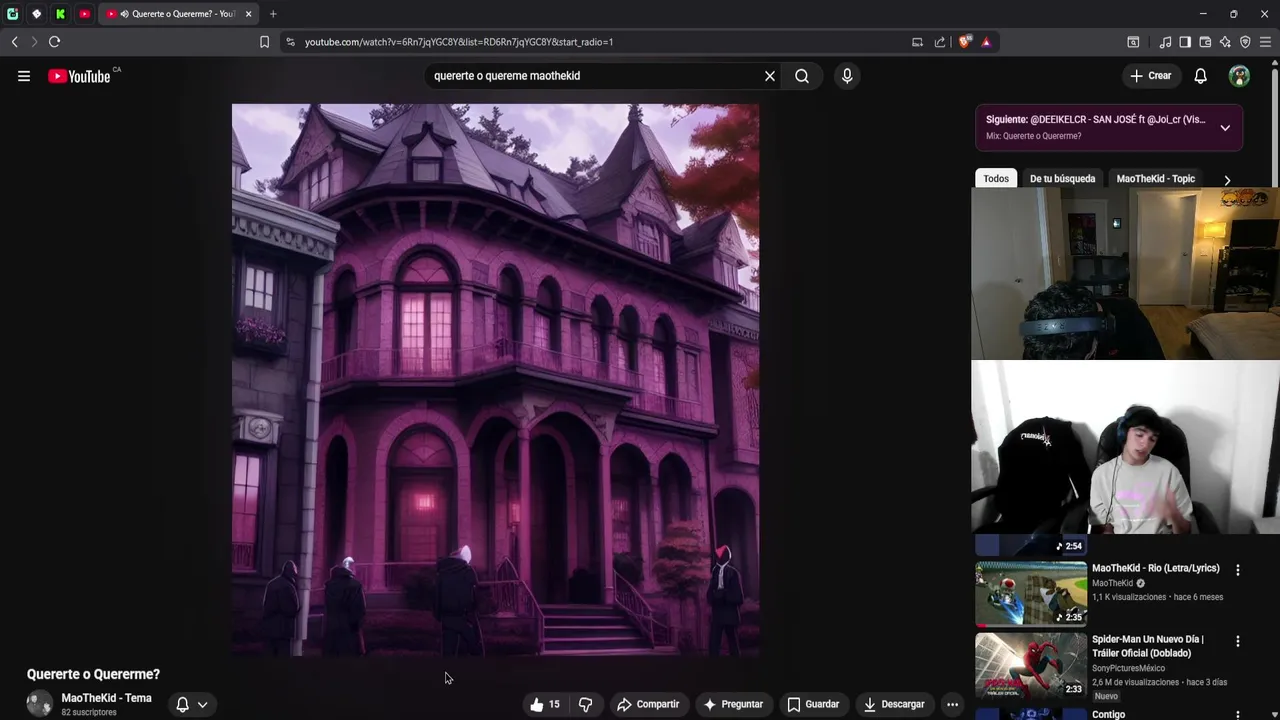The image size is (1280, 720).
Task: Open the YouTube guide hamburger menu
Action: 24,76
